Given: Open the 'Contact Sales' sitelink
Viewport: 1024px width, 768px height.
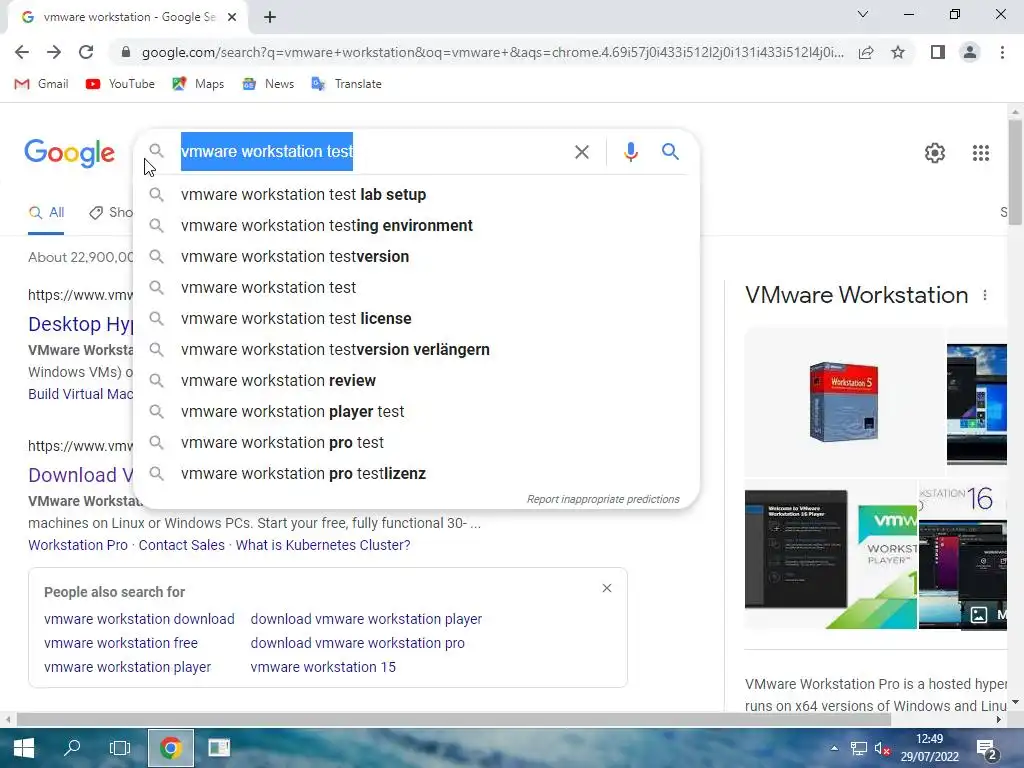Looking at the screenshot, I should tap(182, 545).
